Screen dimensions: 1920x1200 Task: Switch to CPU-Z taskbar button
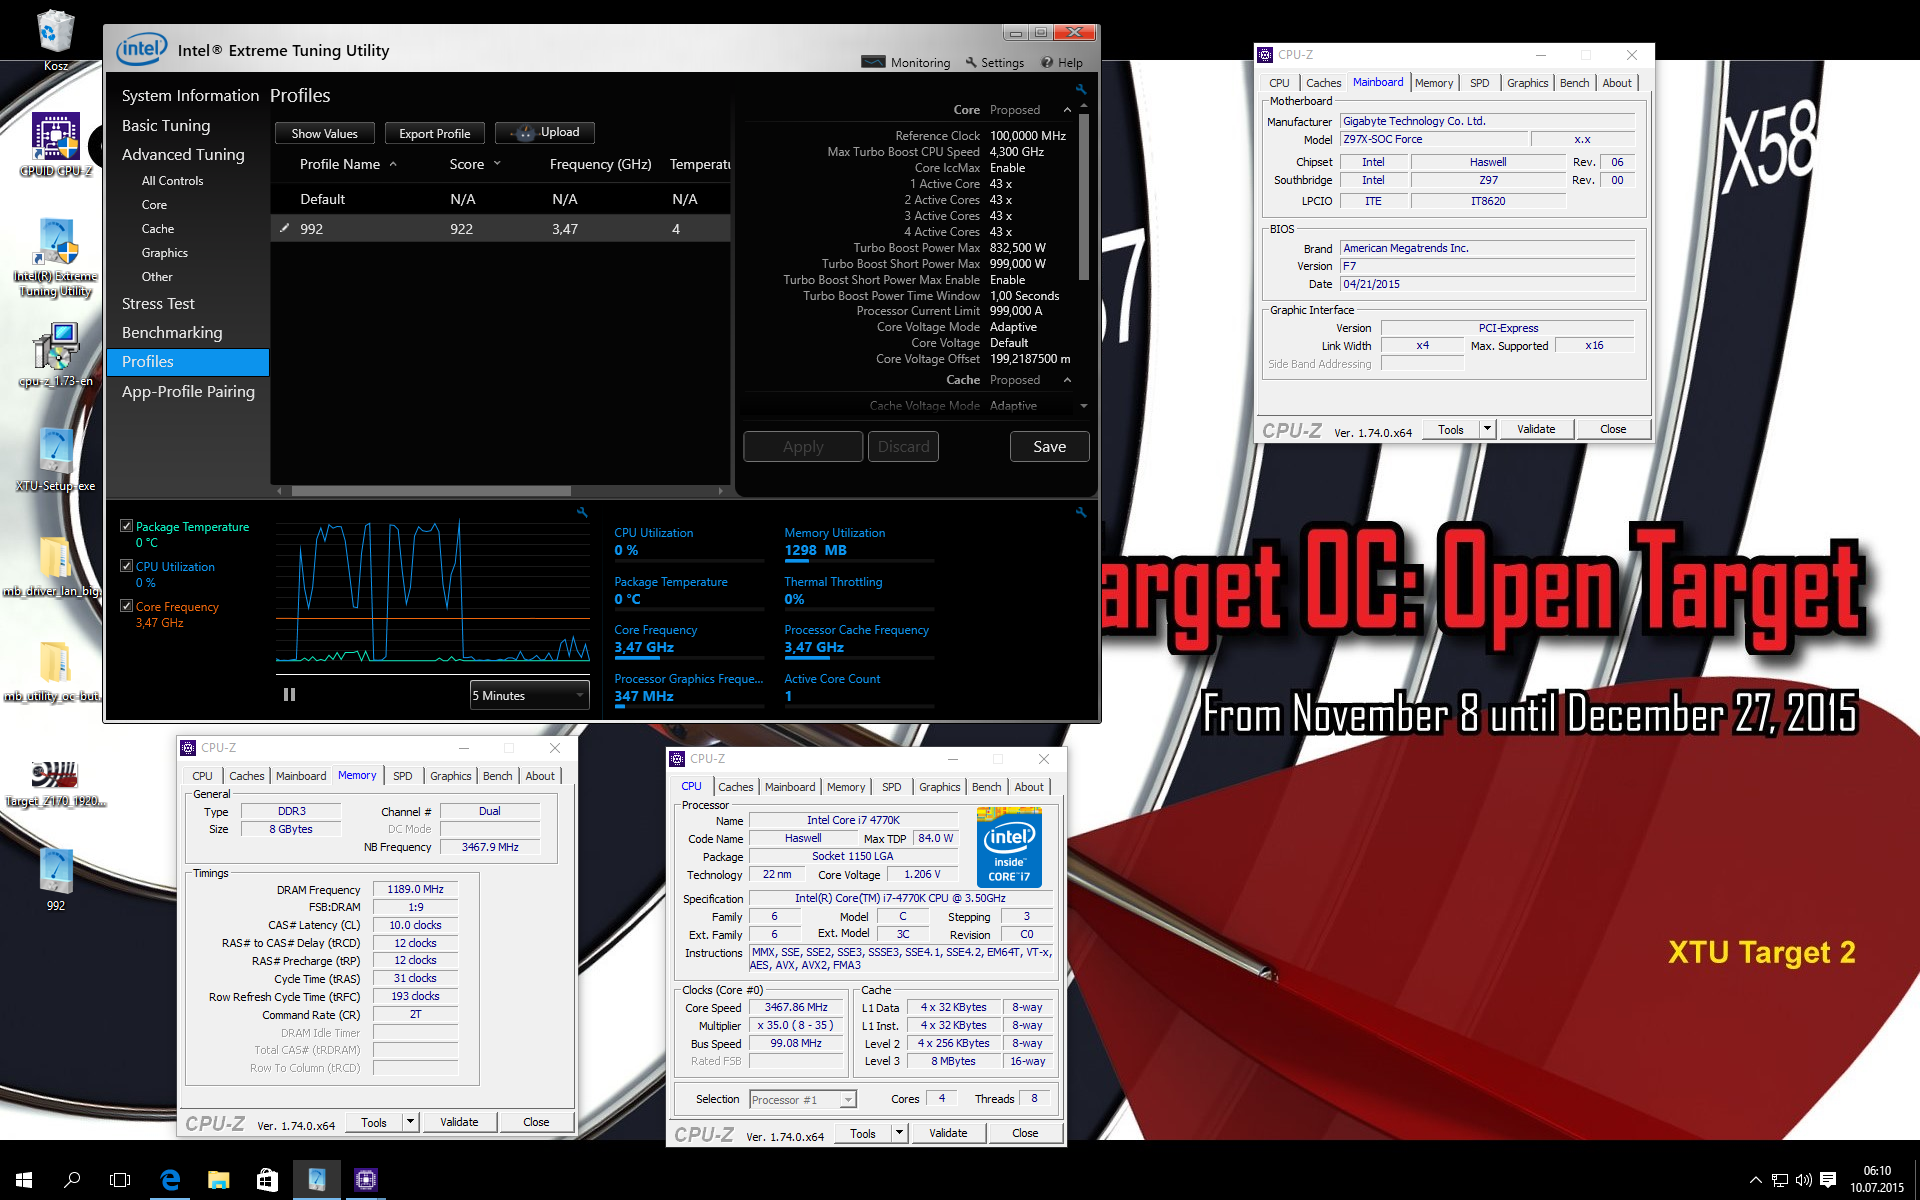[x=366, y=1180]
